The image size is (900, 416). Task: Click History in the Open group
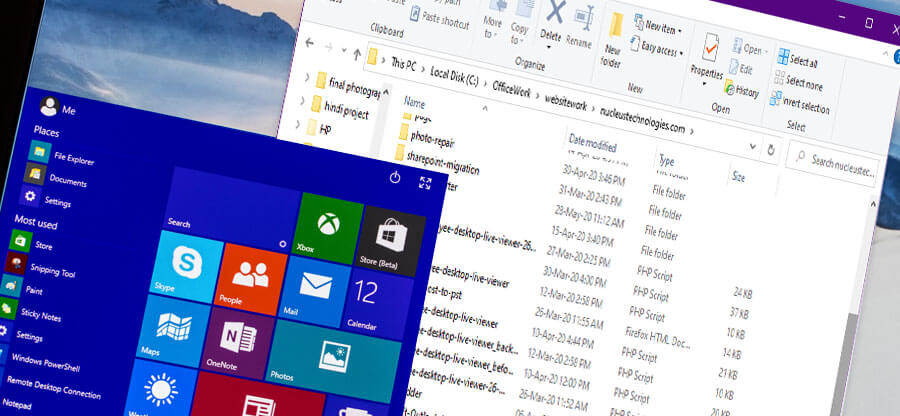point(742,90)
